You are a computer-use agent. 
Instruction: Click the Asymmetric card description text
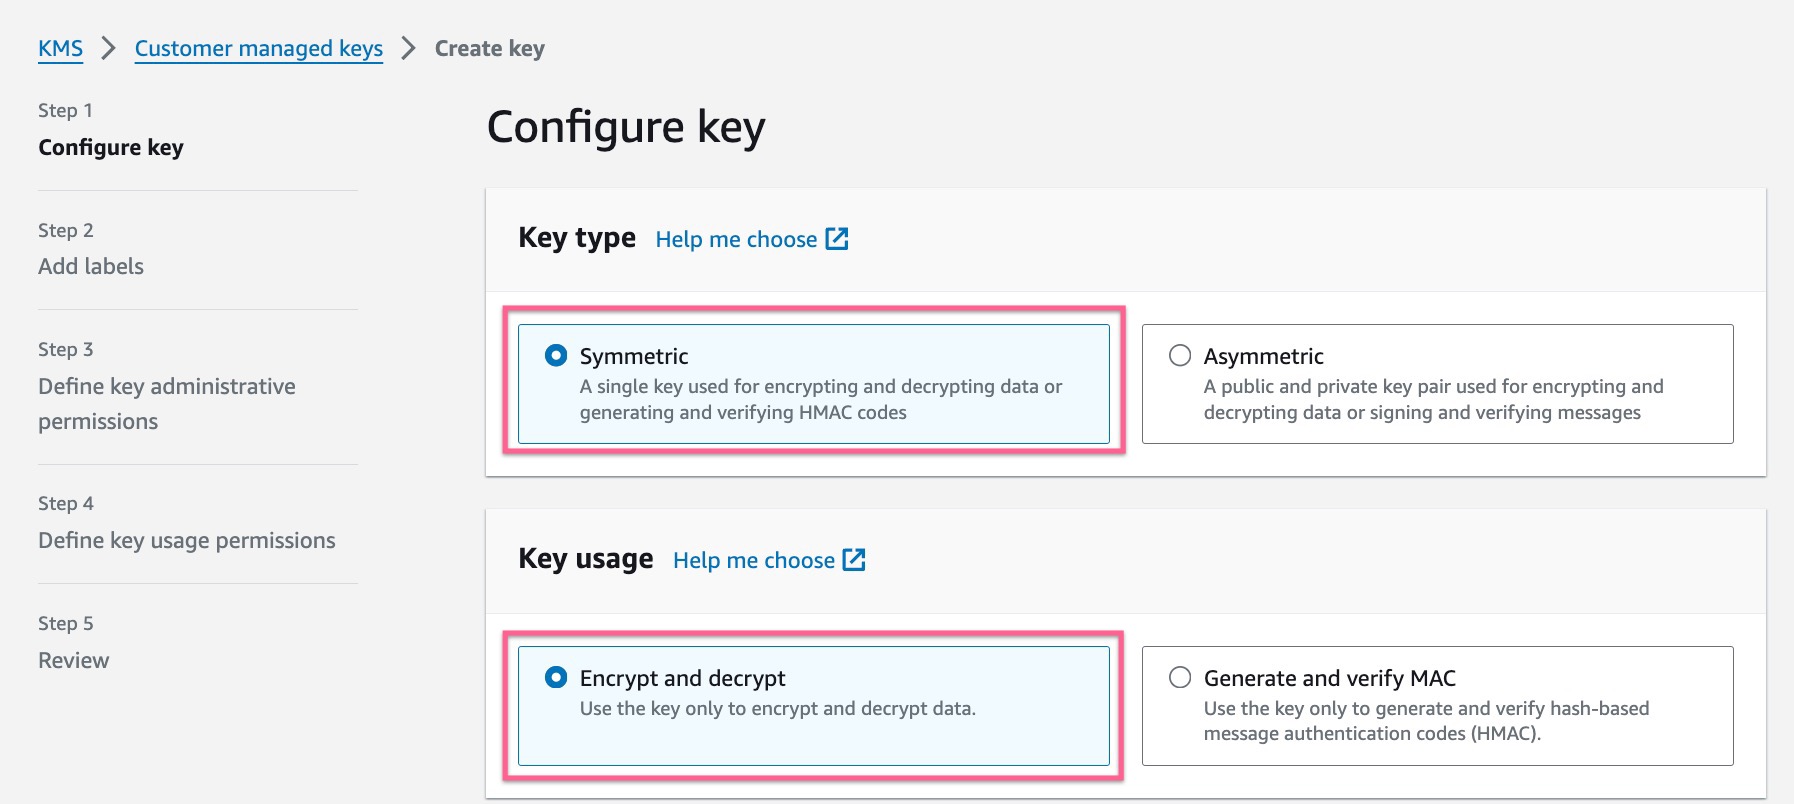coord(1434,399)
